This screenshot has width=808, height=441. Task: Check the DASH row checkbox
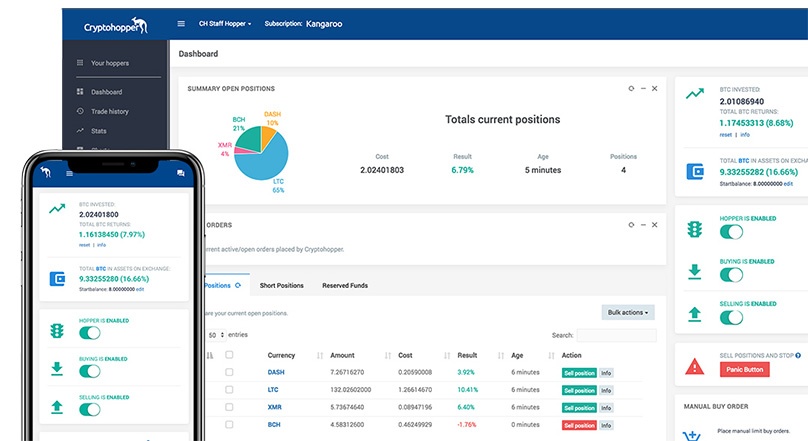(229, 372)
